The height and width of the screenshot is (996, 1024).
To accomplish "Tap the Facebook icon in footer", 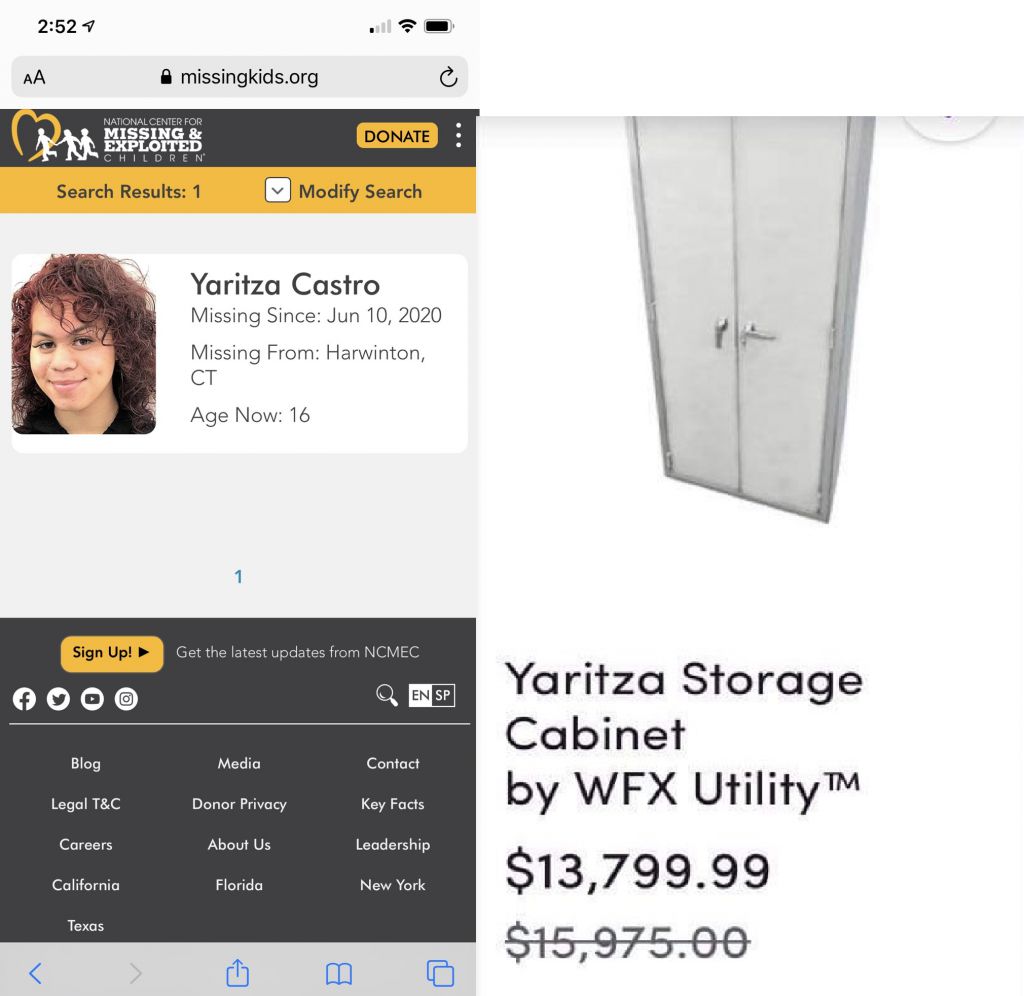I will (x=25, y=700).
